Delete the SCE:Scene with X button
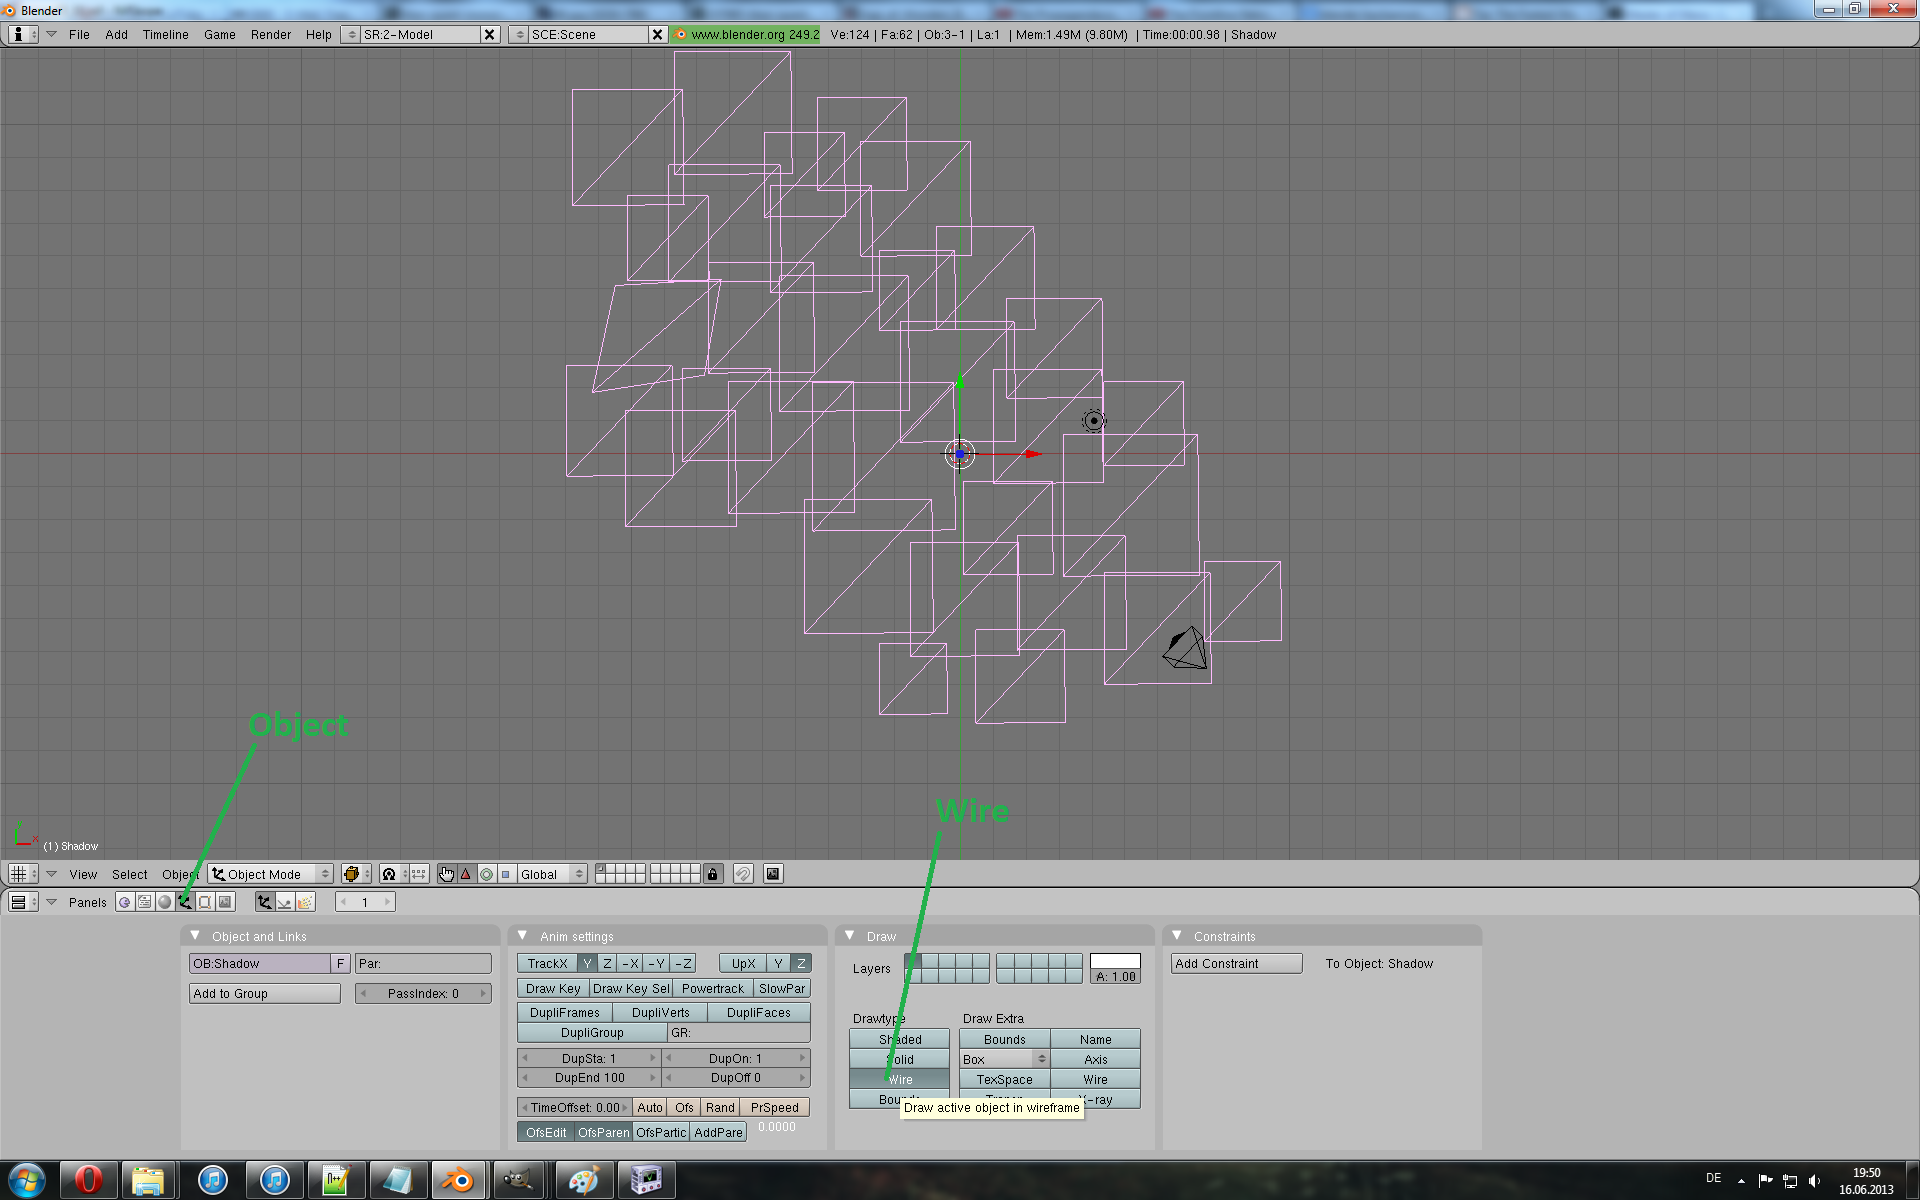 click(657, 34)
